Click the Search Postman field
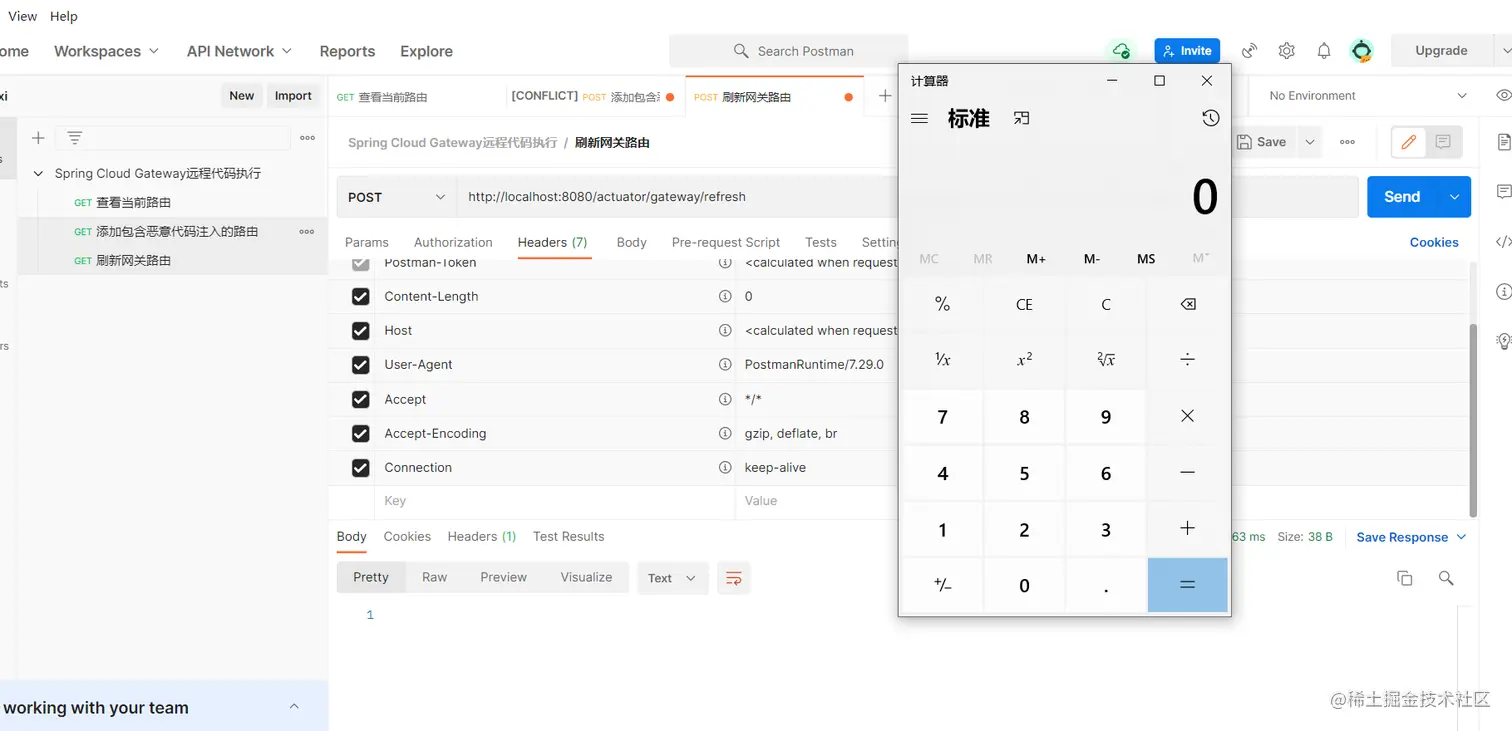Viewport: 1512px width, 731px height. pyautogui.click(x=788, y=51)
